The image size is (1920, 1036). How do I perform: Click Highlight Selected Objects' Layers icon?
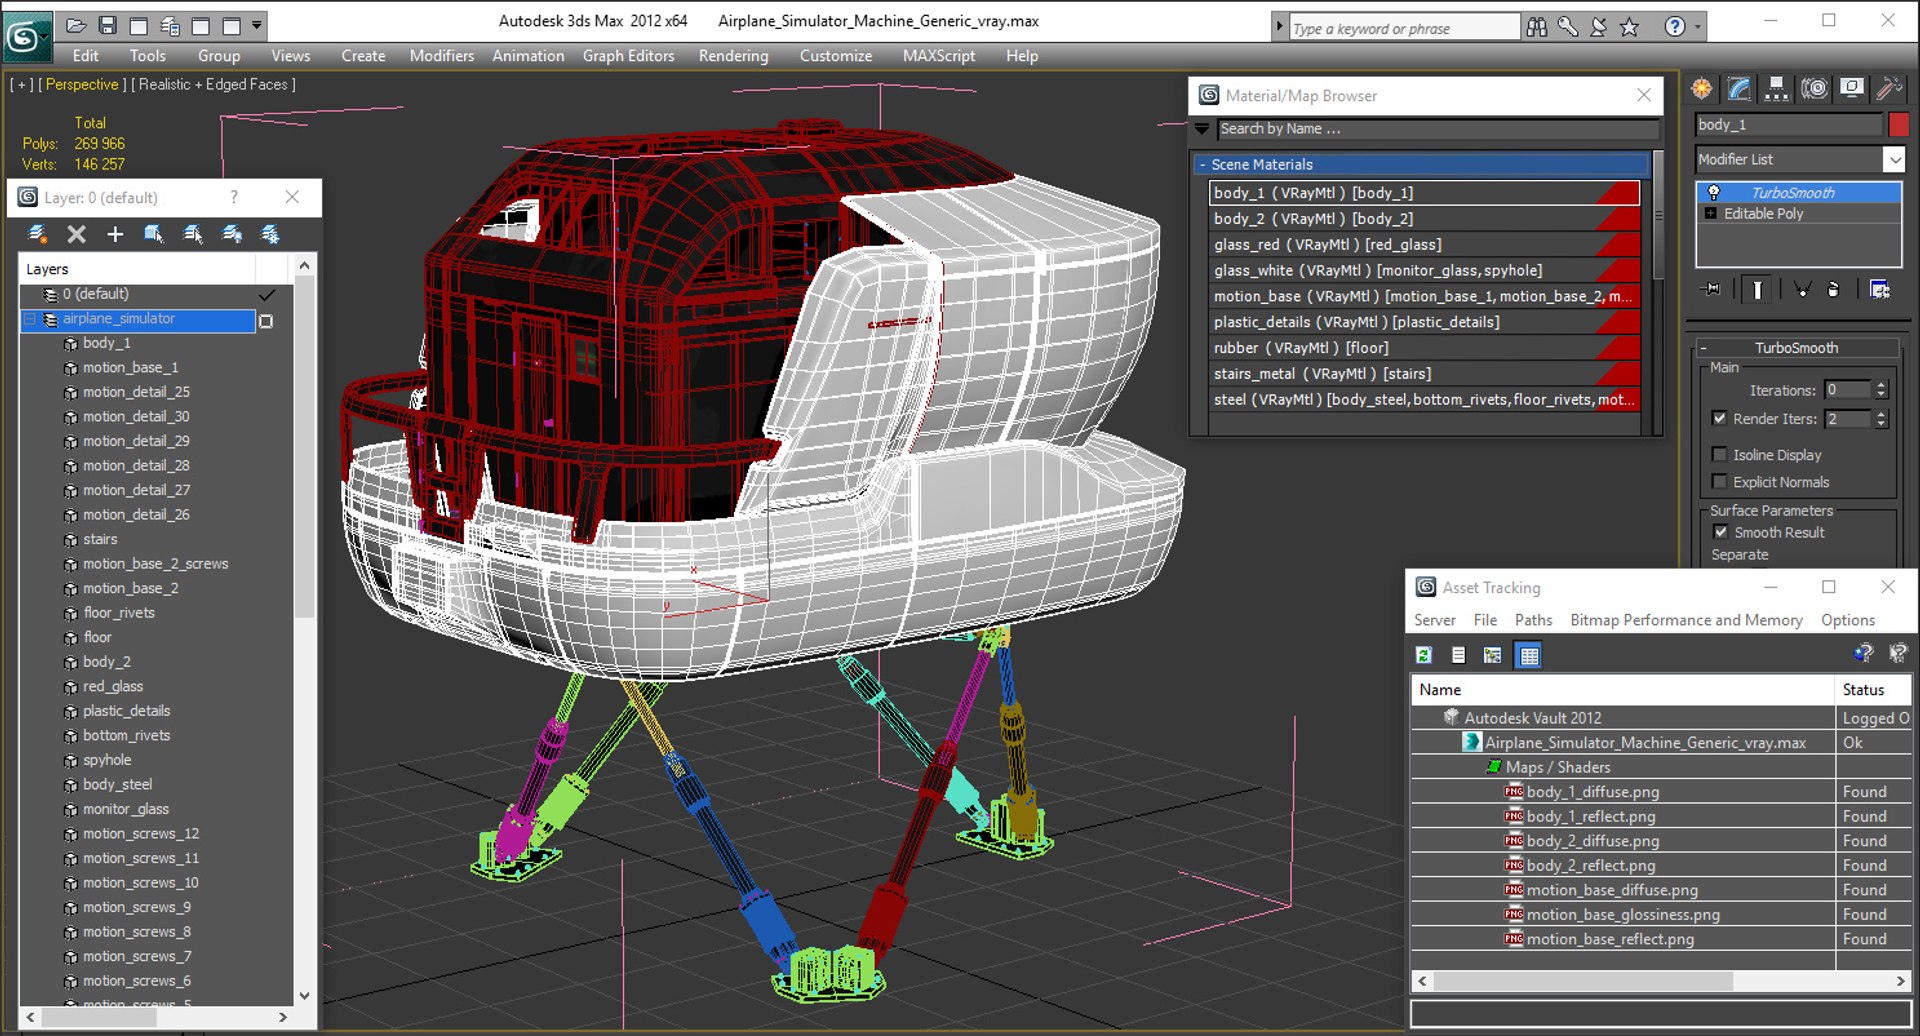192,234
